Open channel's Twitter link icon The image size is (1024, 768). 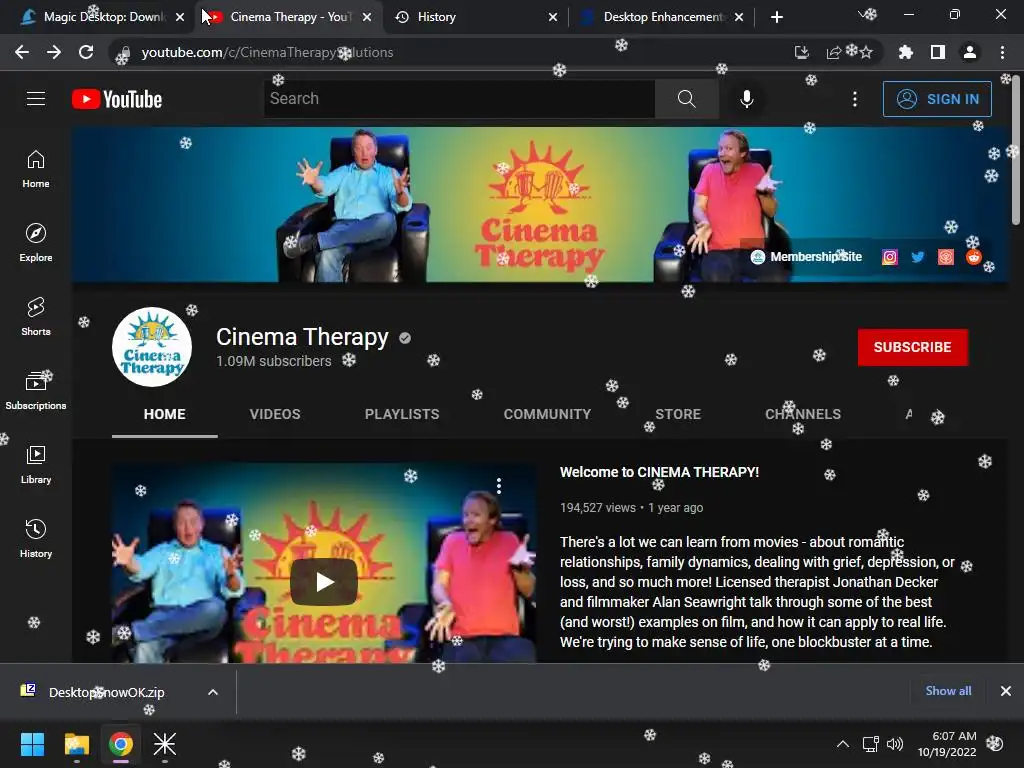coord(918,257)
